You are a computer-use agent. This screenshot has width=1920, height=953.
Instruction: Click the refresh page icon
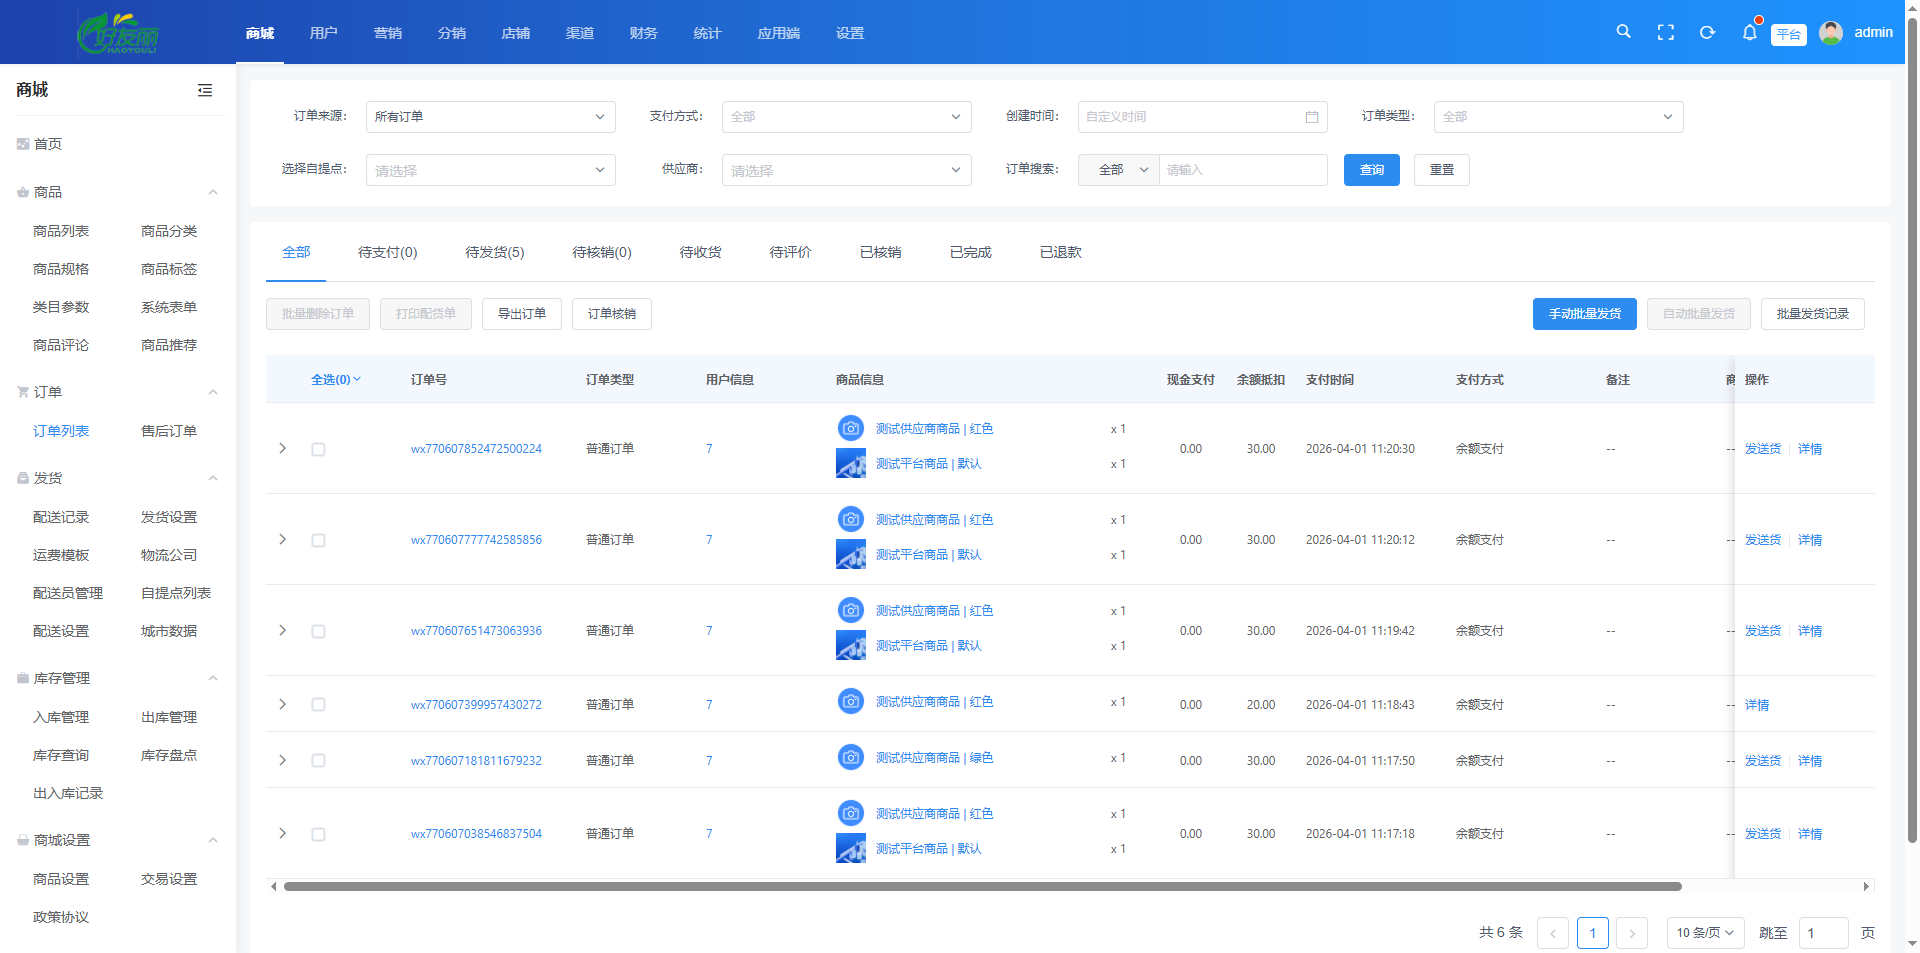(1707, 33)
